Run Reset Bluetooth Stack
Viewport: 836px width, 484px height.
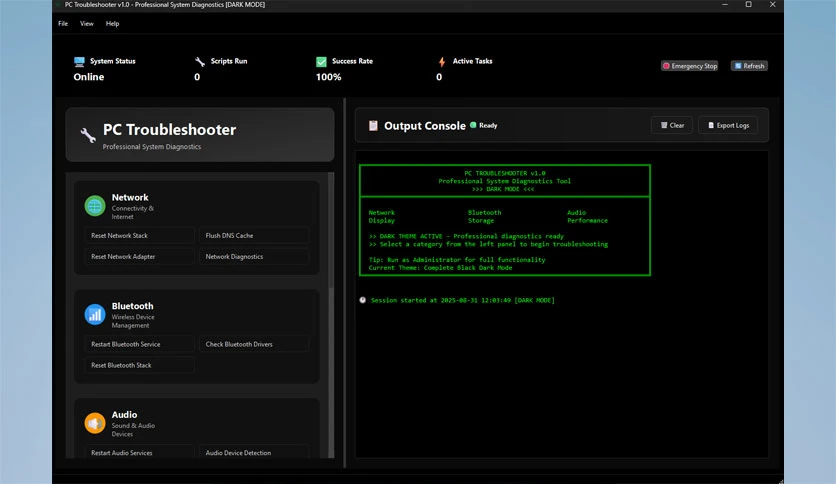click(x=139, y=365)
